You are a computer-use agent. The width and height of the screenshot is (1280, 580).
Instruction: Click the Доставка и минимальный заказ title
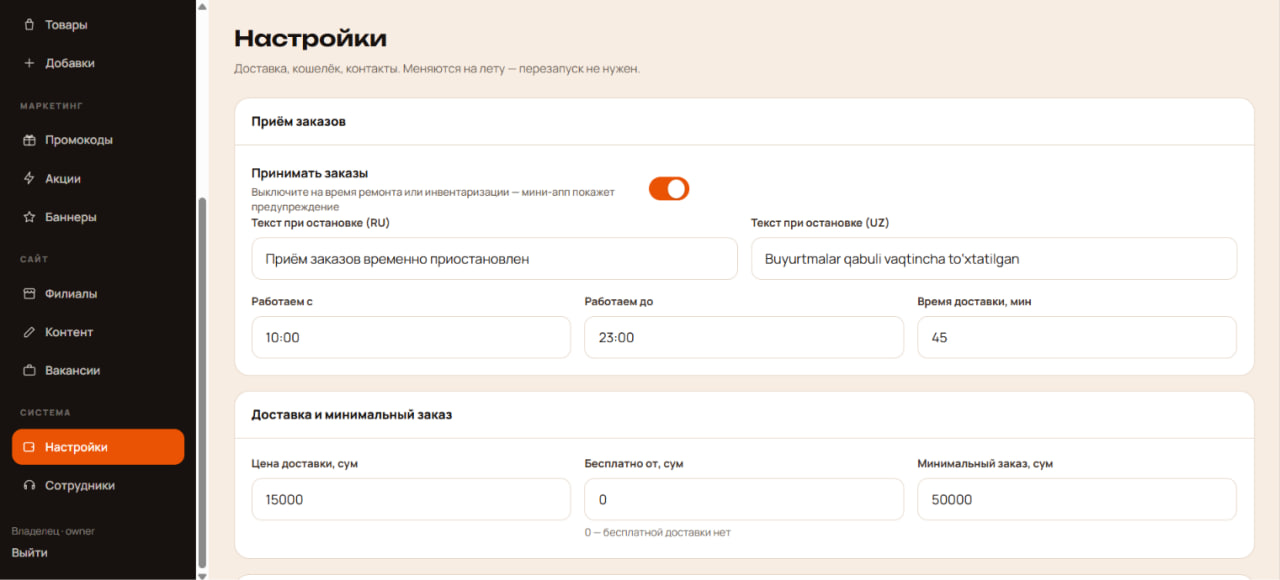[351, 414]
